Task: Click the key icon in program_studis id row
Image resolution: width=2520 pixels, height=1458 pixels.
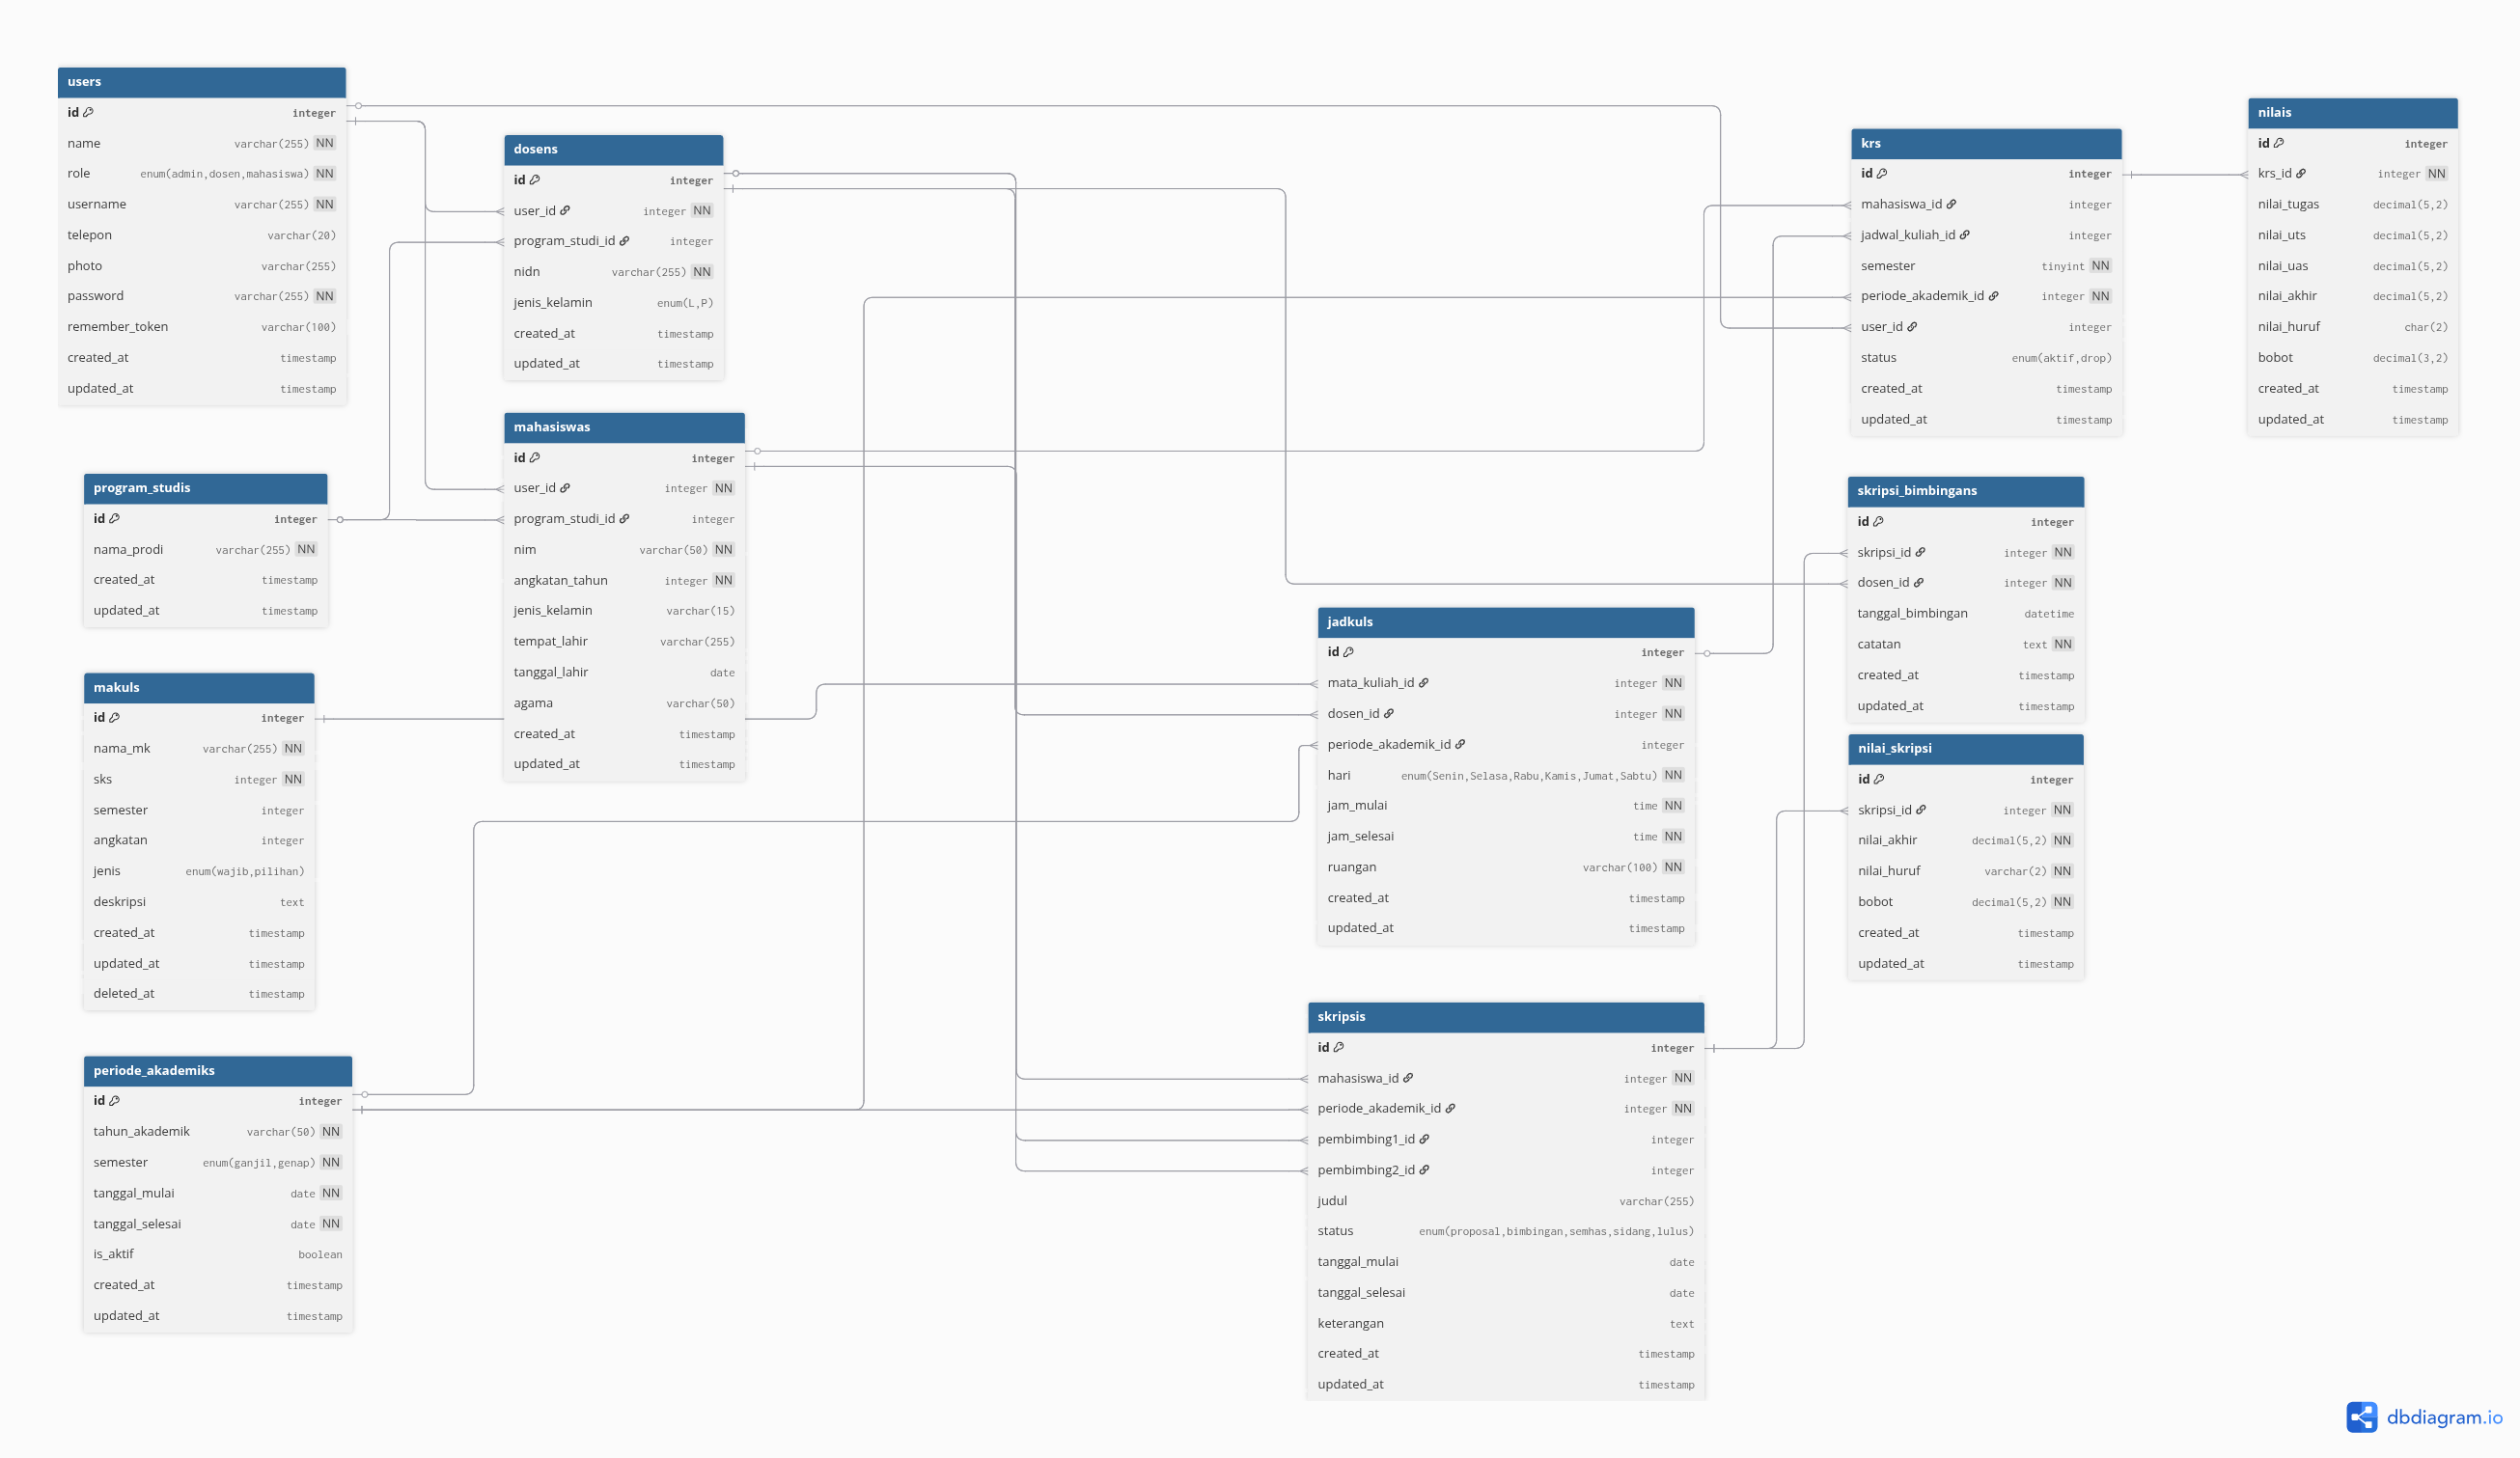Action: (114, 519)
